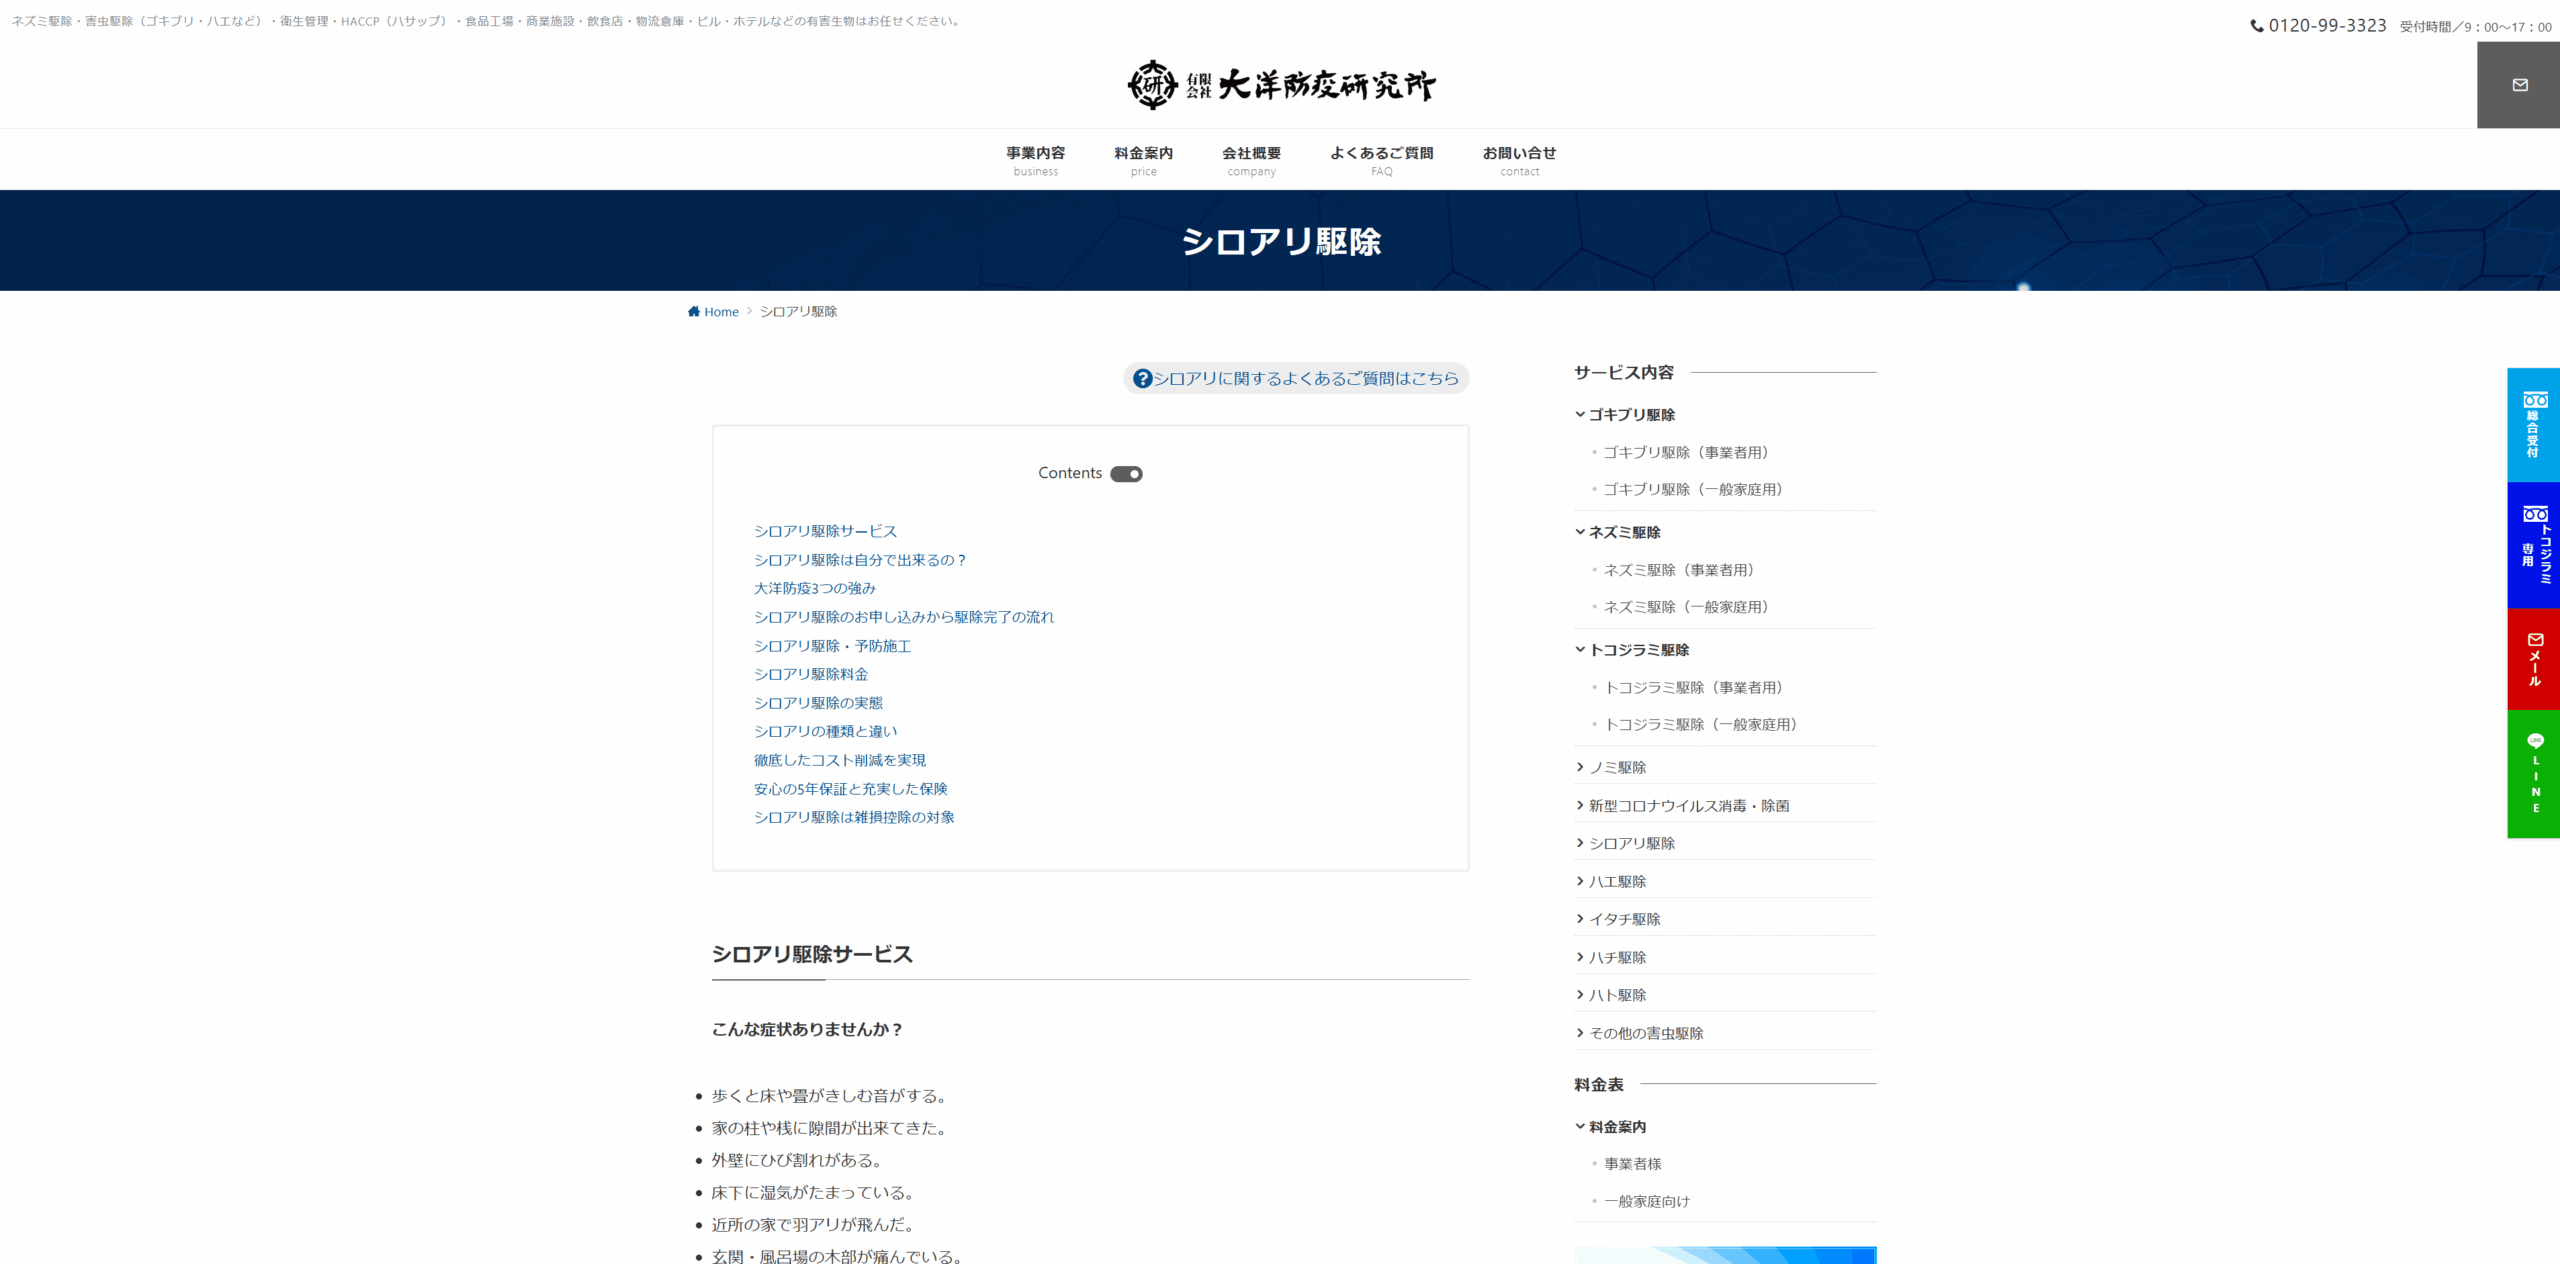Open ゴキブリ駆除（事業者用） sidebar link
2560x1264 pixels.
[x=1686, y=452]
